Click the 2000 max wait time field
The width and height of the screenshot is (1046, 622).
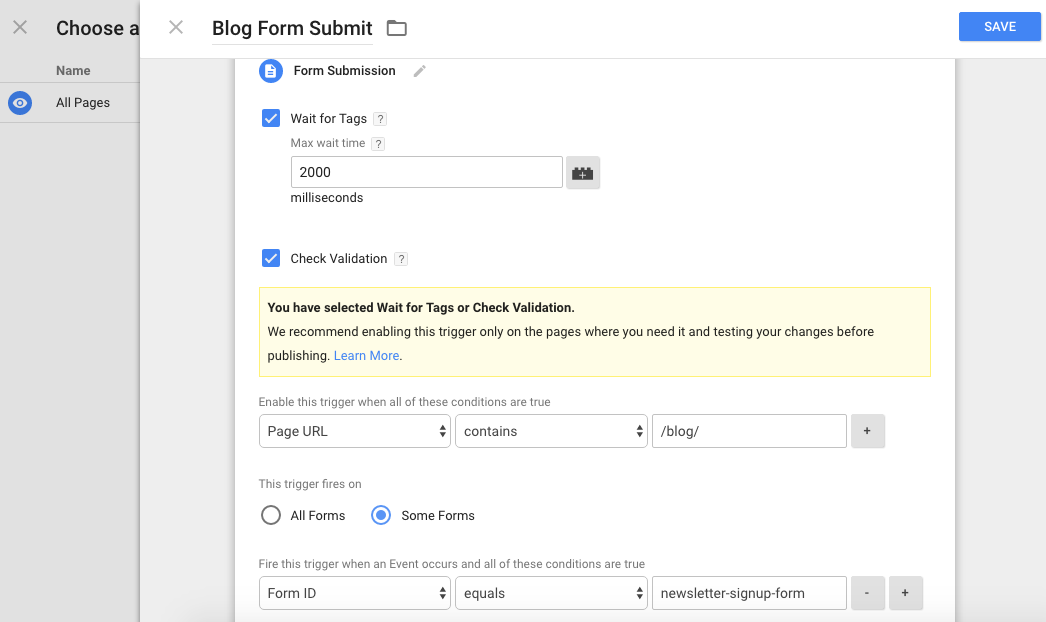[426, 172]
